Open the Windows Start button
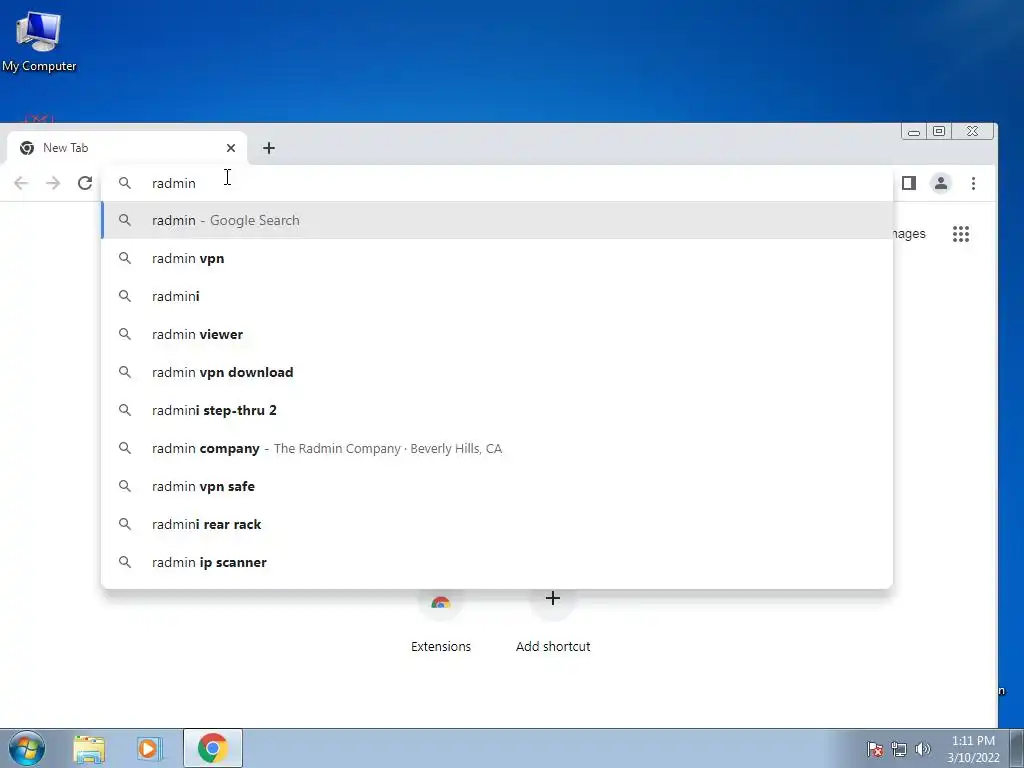 point(27,748)
